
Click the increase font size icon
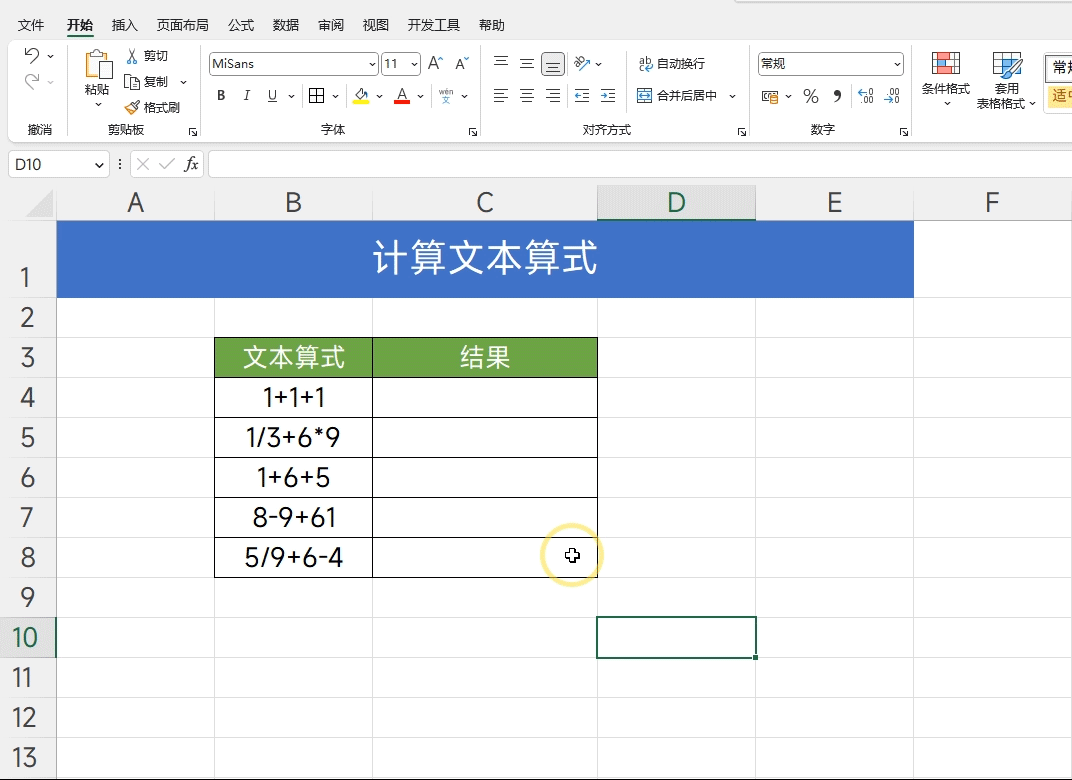(x=436, y=64)
